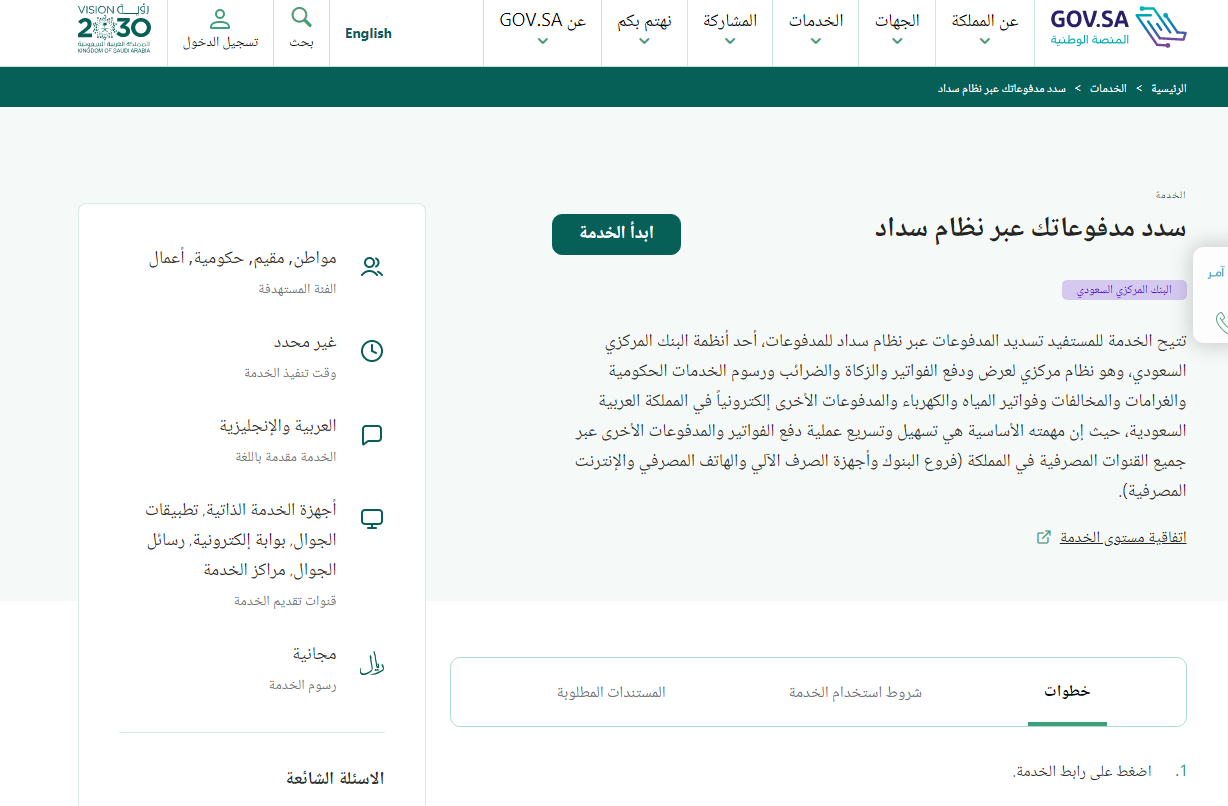The width and height of the screenshot is (1228, 806).
Task: Expand the عن المملكة menu
Action: [985, 29]
